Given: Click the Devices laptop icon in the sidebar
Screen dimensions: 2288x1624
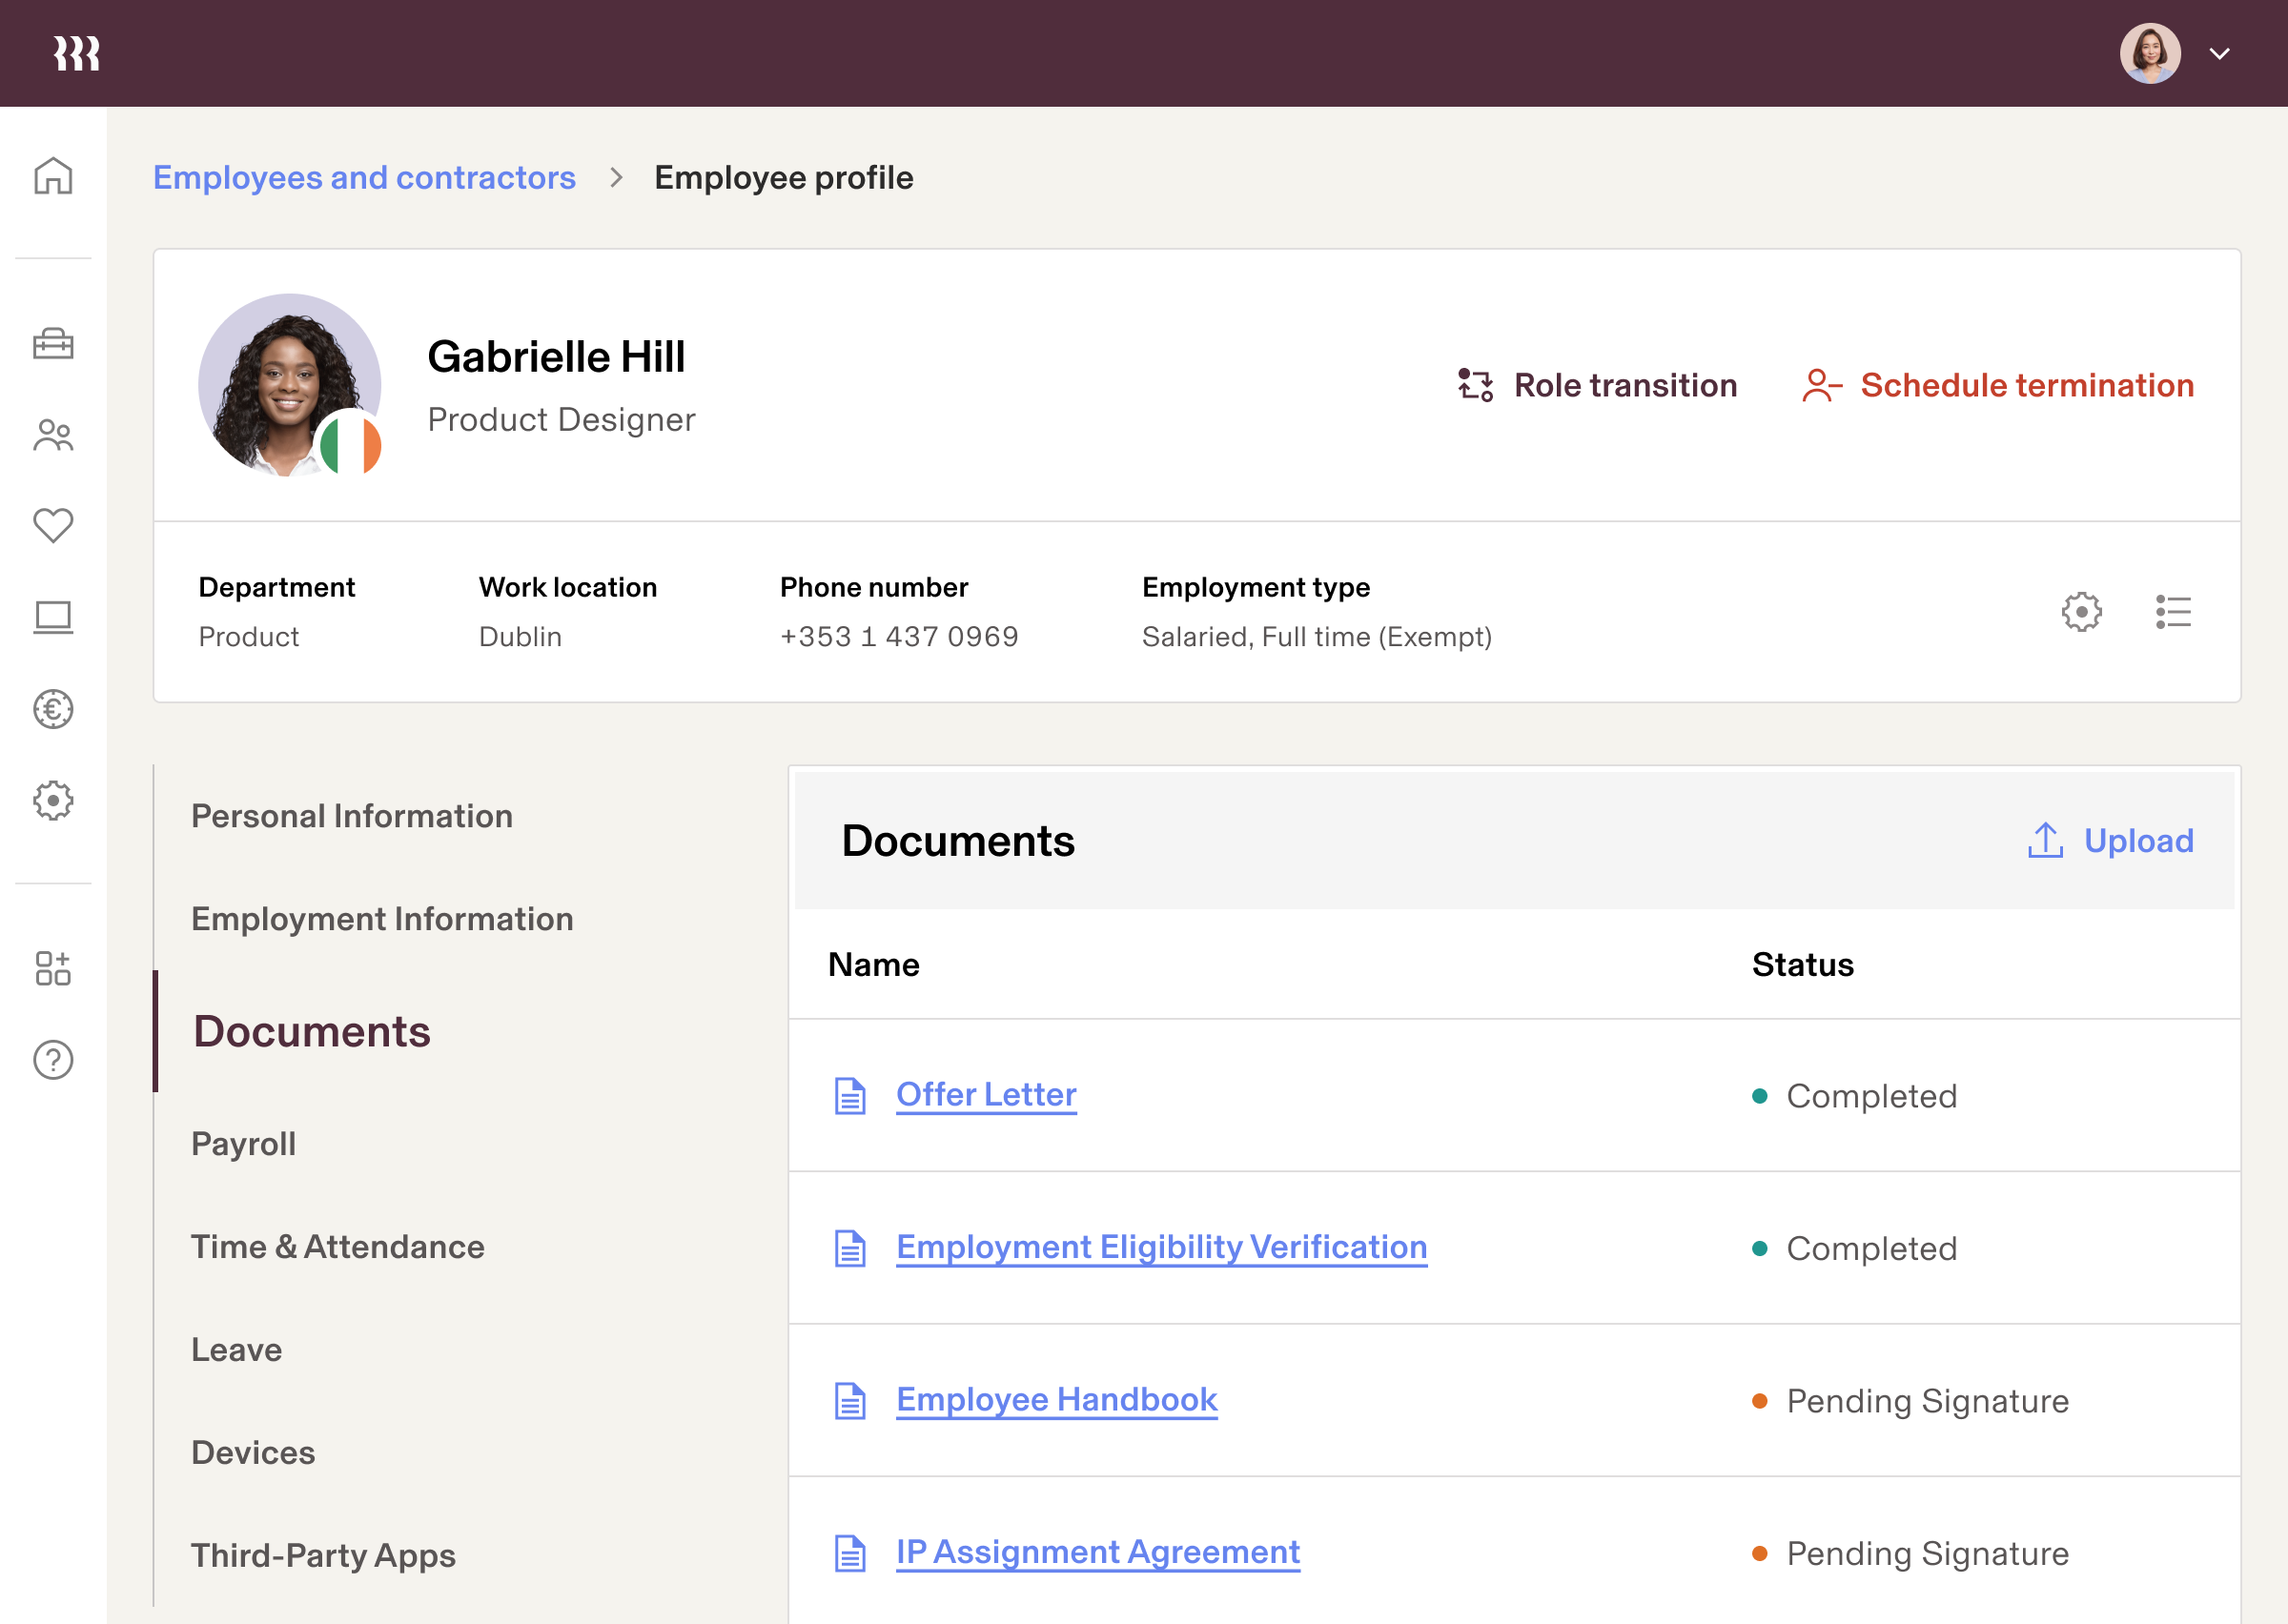Looking at the screenshot, I should (x=53, y=617).
